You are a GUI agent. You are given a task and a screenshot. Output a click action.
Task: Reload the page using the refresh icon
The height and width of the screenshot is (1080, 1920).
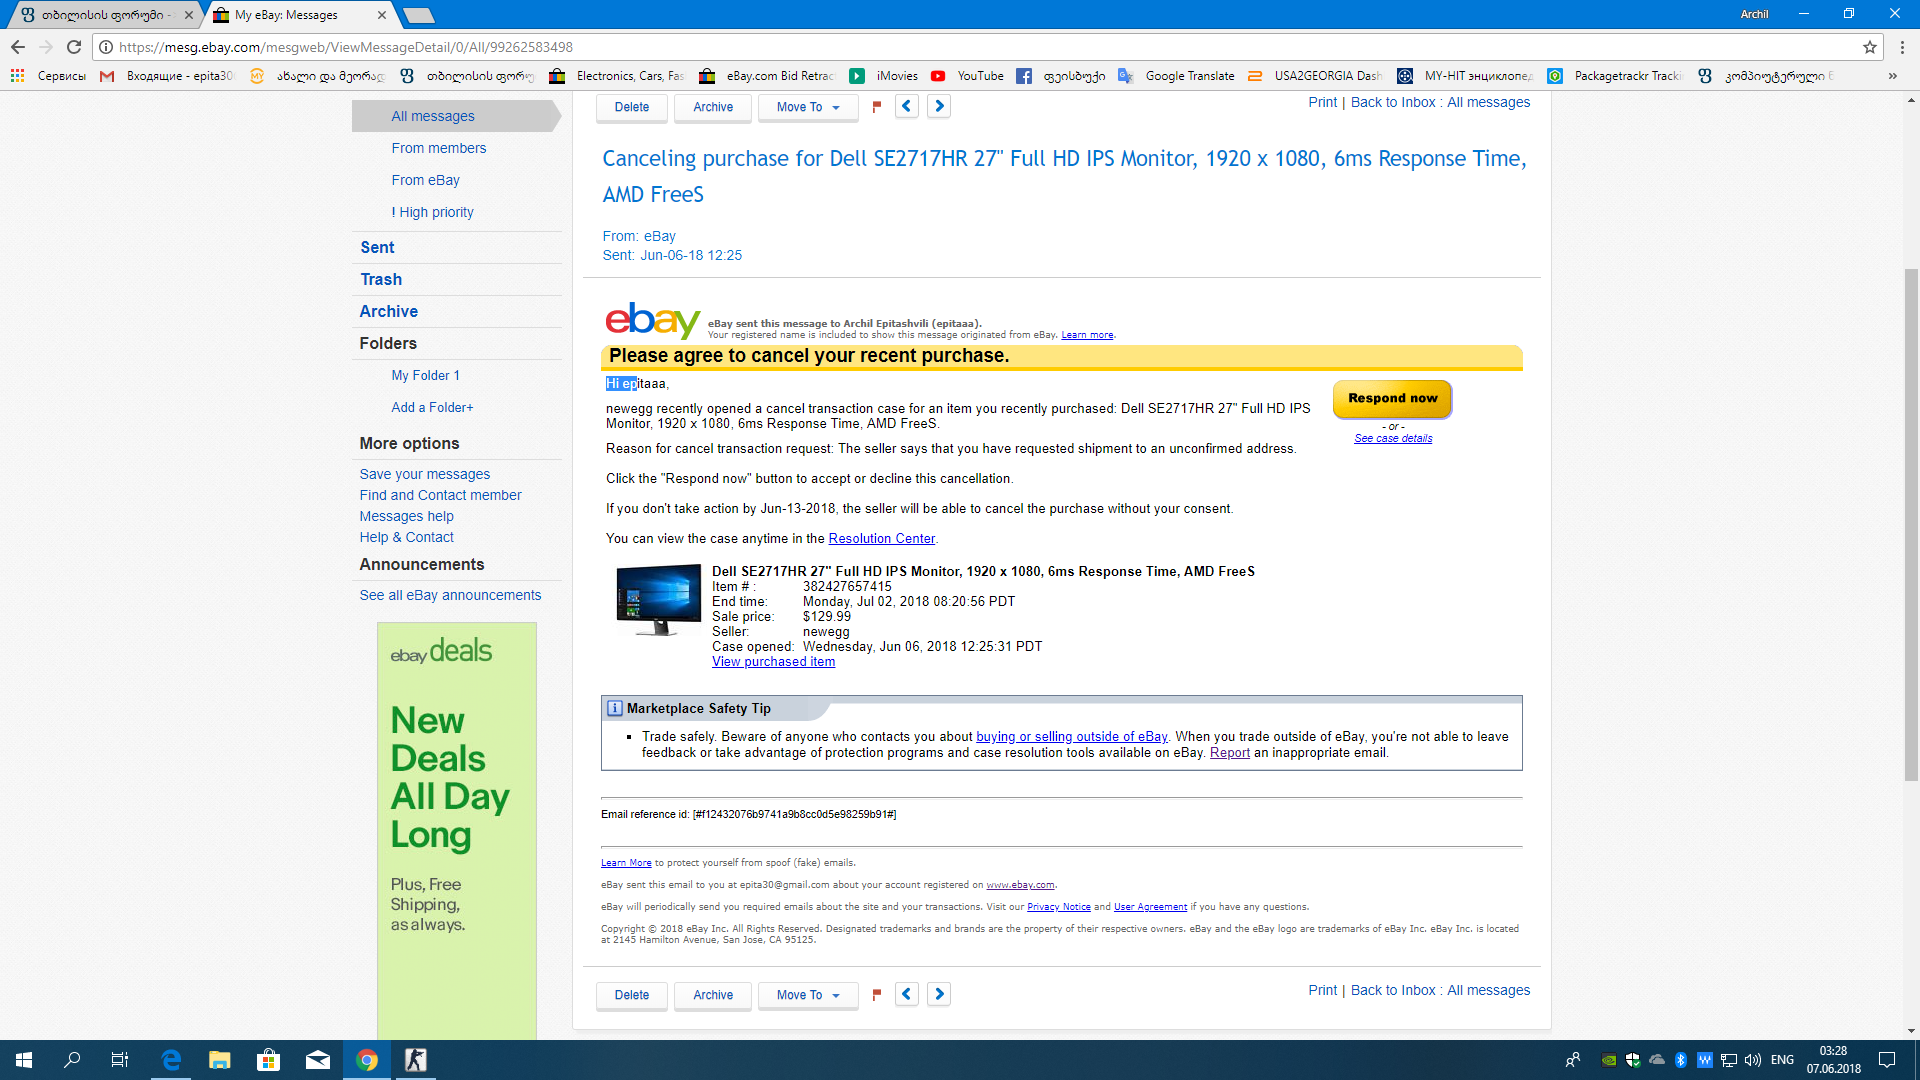(x=74, y=47)
